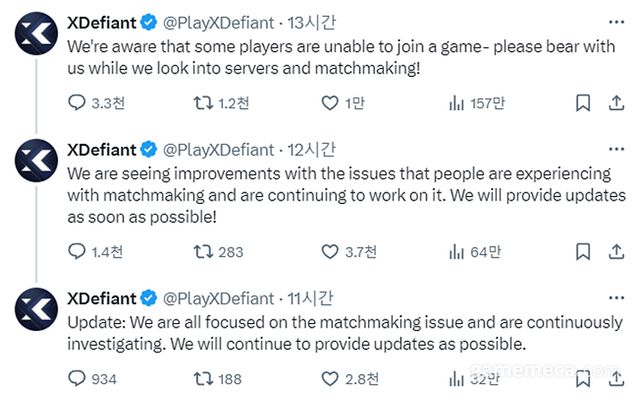Like the tweet with 3.7천 likes
The width and height of the screenshot is (640, 400).
pyautogui.click(x=331, y=251)
